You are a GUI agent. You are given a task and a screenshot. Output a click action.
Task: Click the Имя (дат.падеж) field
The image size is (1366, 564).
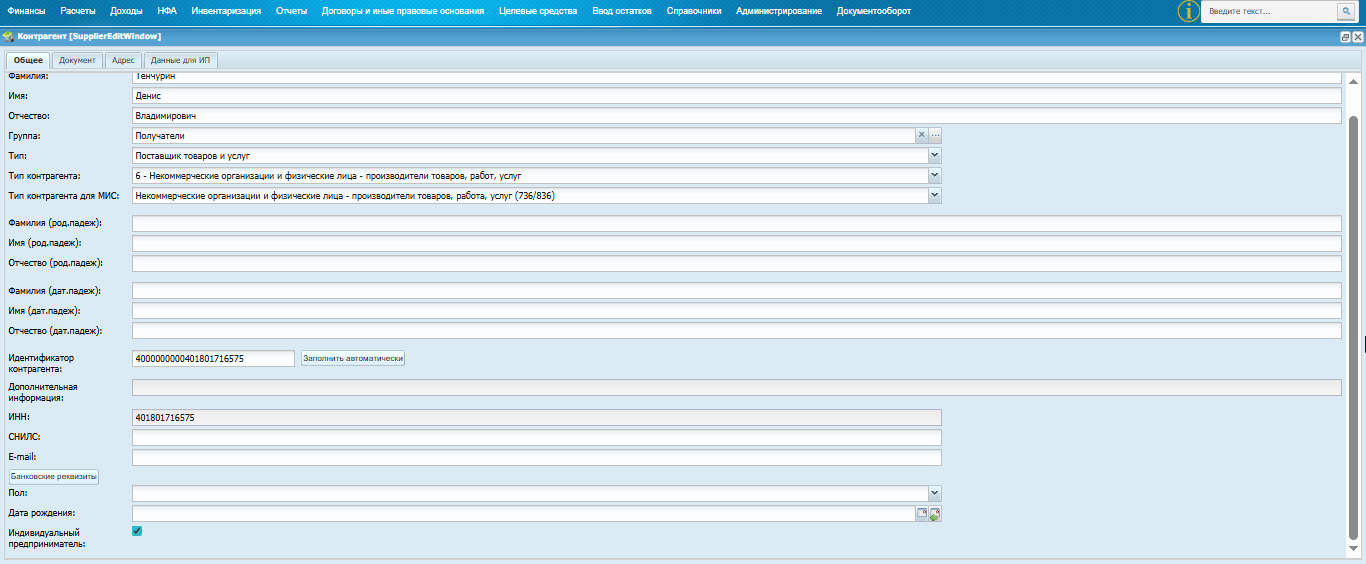point(736,310)
